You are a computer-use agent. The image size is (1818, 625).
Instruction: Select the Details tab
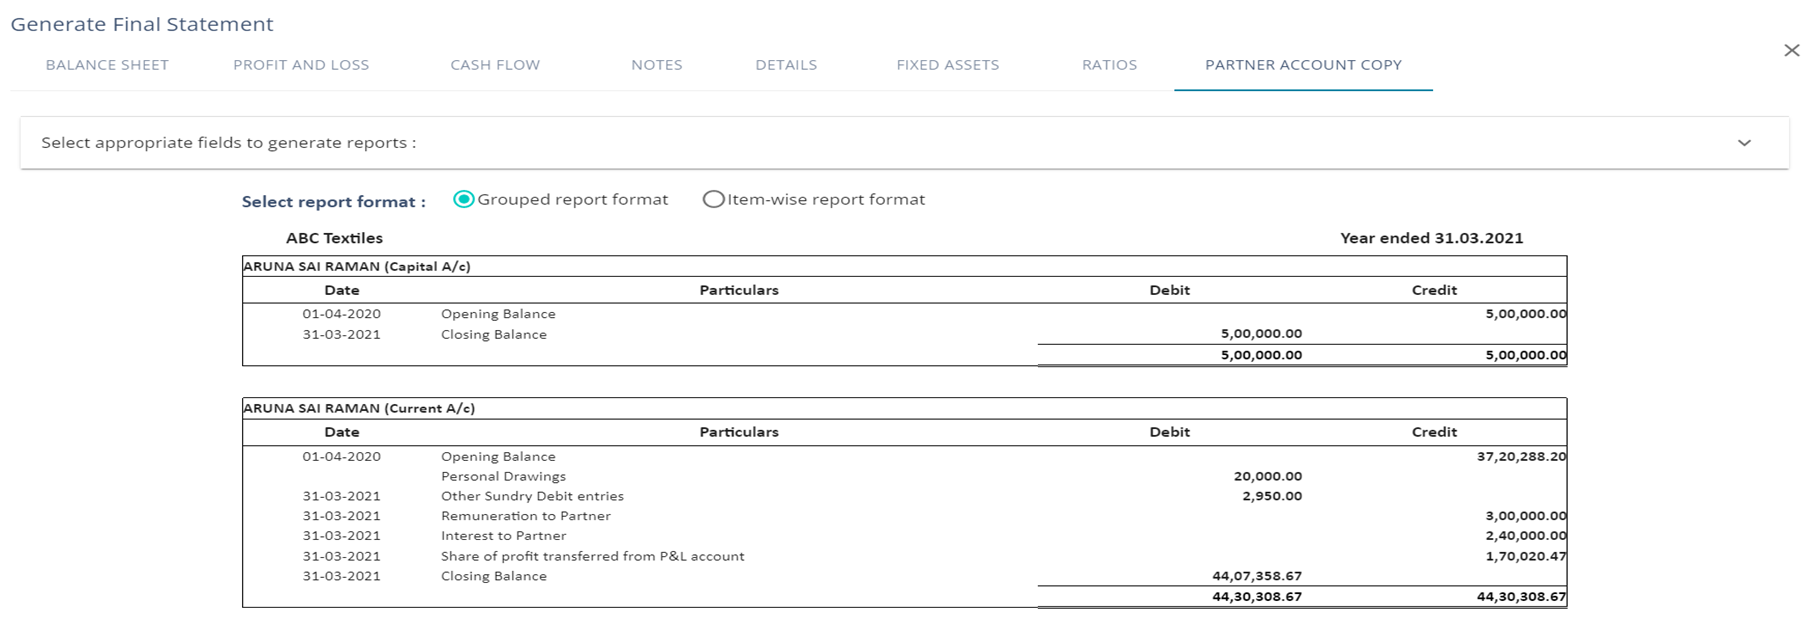coord(786,65)
